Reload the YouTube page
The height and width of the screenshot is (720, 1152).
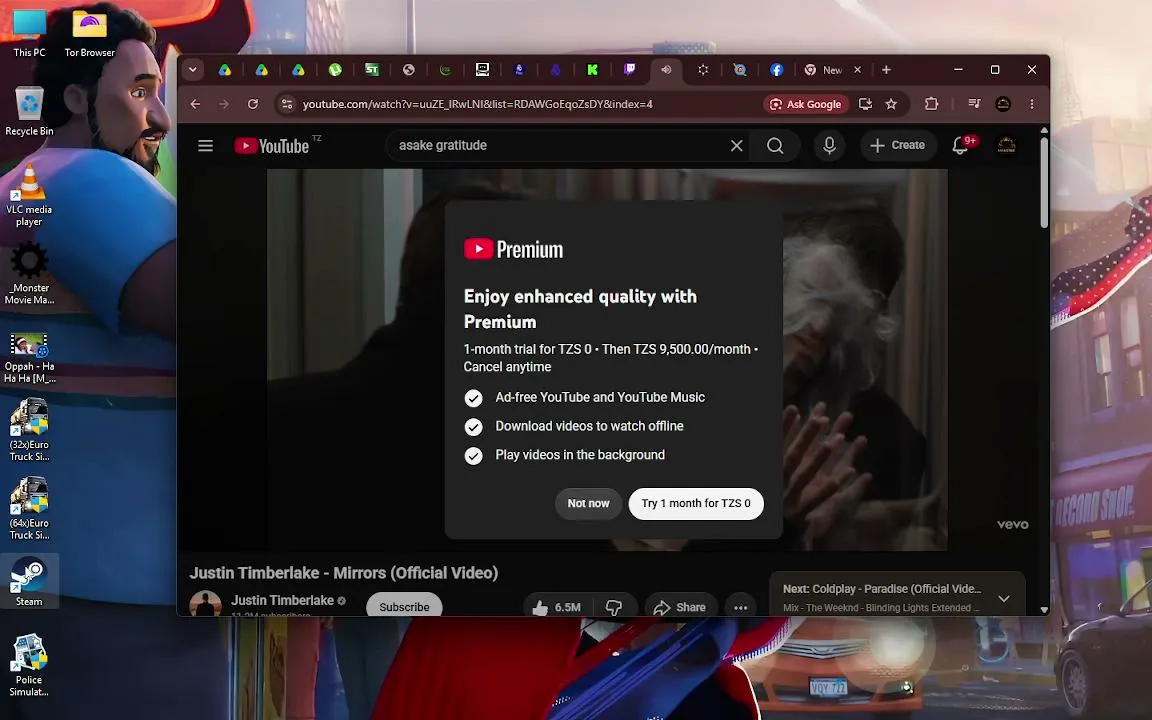click(253, 104)
